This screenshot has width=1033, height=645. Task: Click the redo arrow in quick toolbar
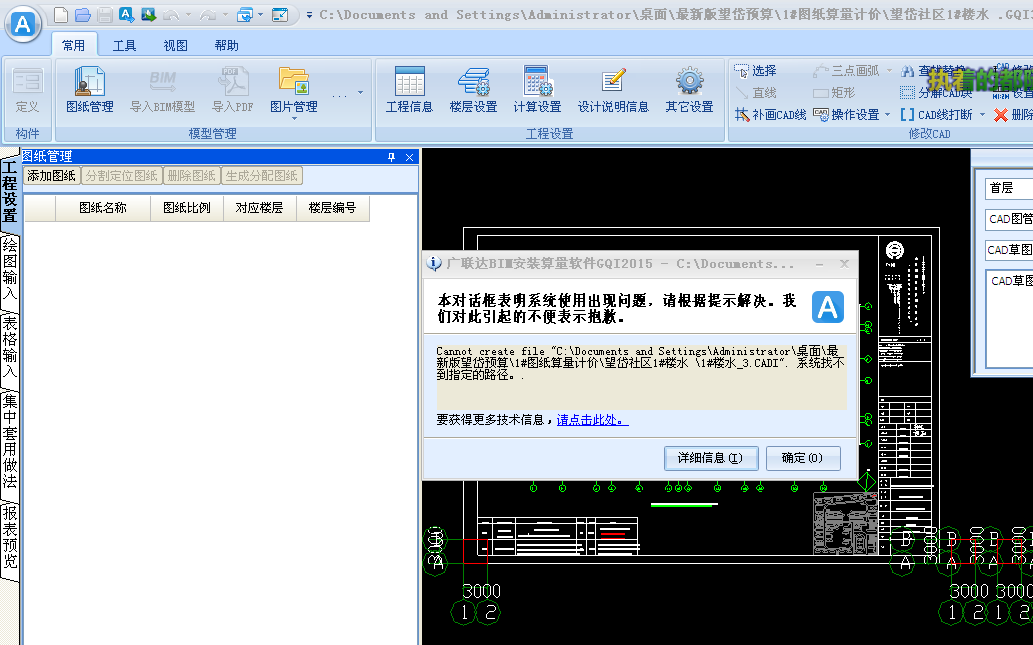click(208, 14)
